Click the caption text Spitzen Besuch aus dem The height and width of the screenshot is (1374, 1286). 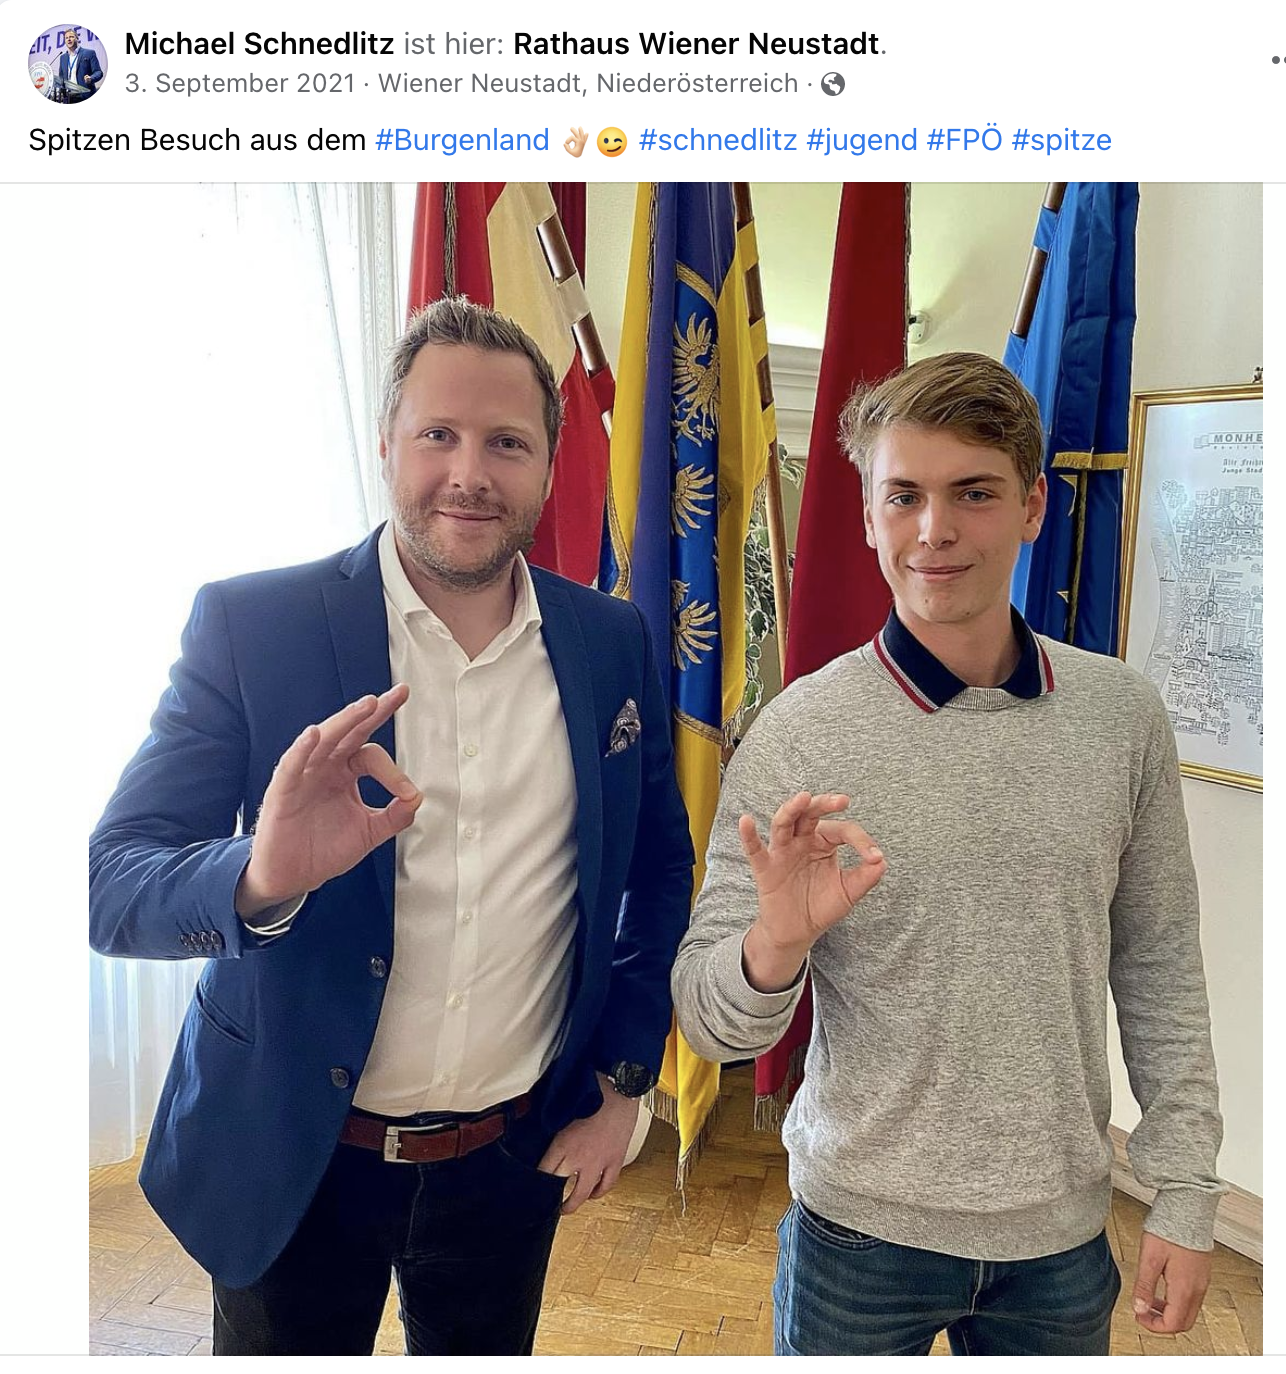[197, 140]
